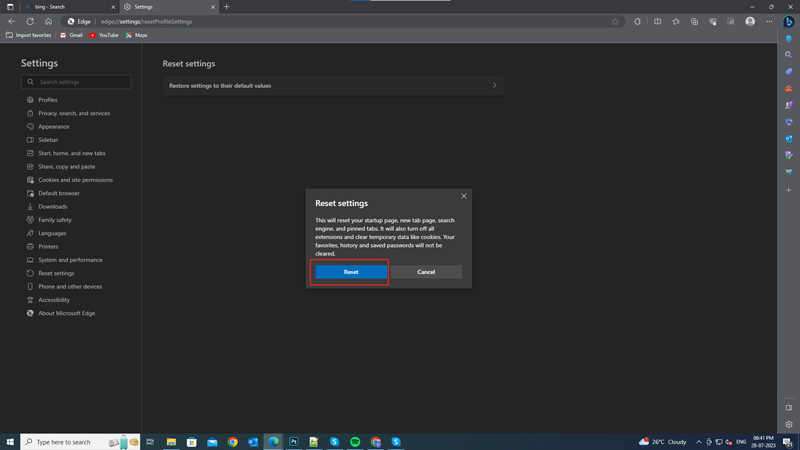Open the Extensions toolbar icon
Screen dimensions: 800x450
pyautogui.click(x=637, y=21)
